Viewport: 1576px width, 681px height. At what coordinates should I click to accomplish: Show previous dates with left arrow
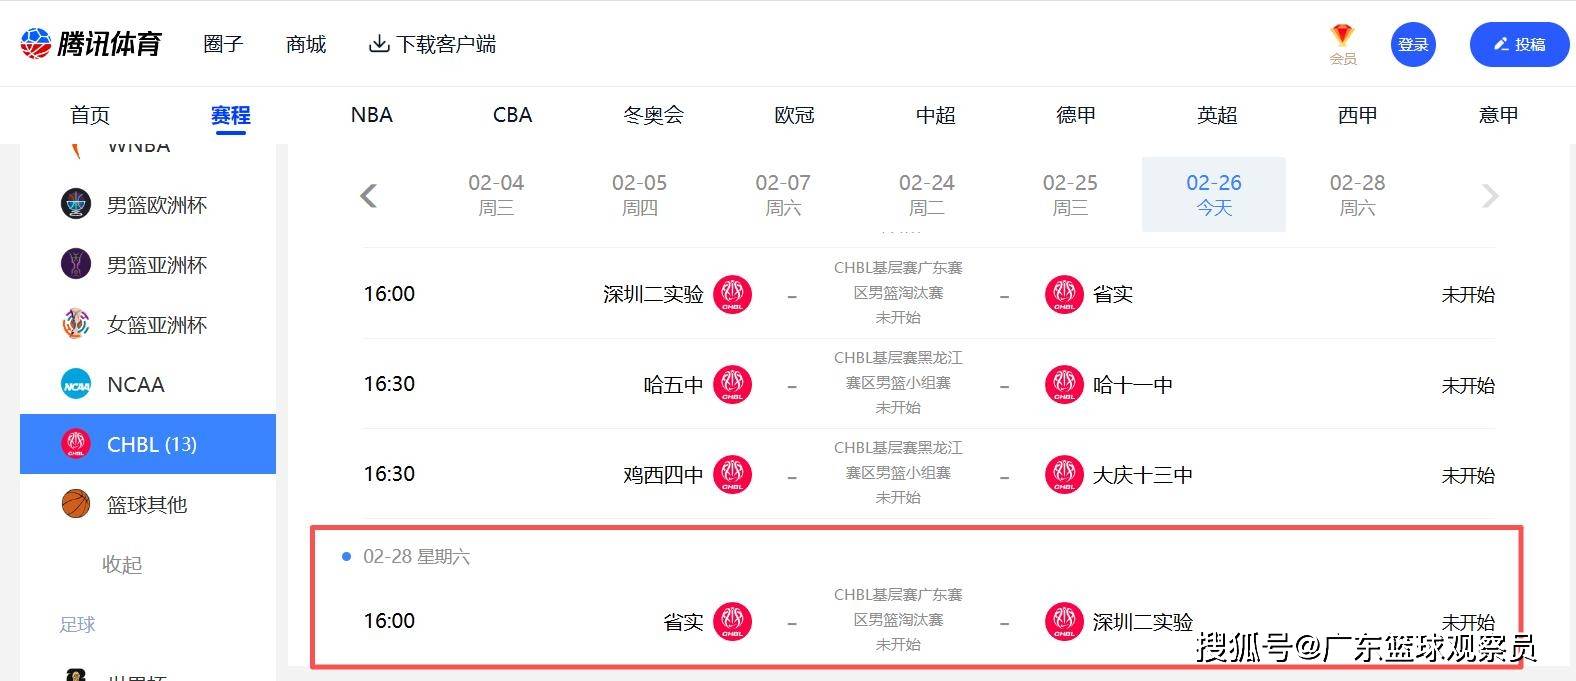pos(369,195)
